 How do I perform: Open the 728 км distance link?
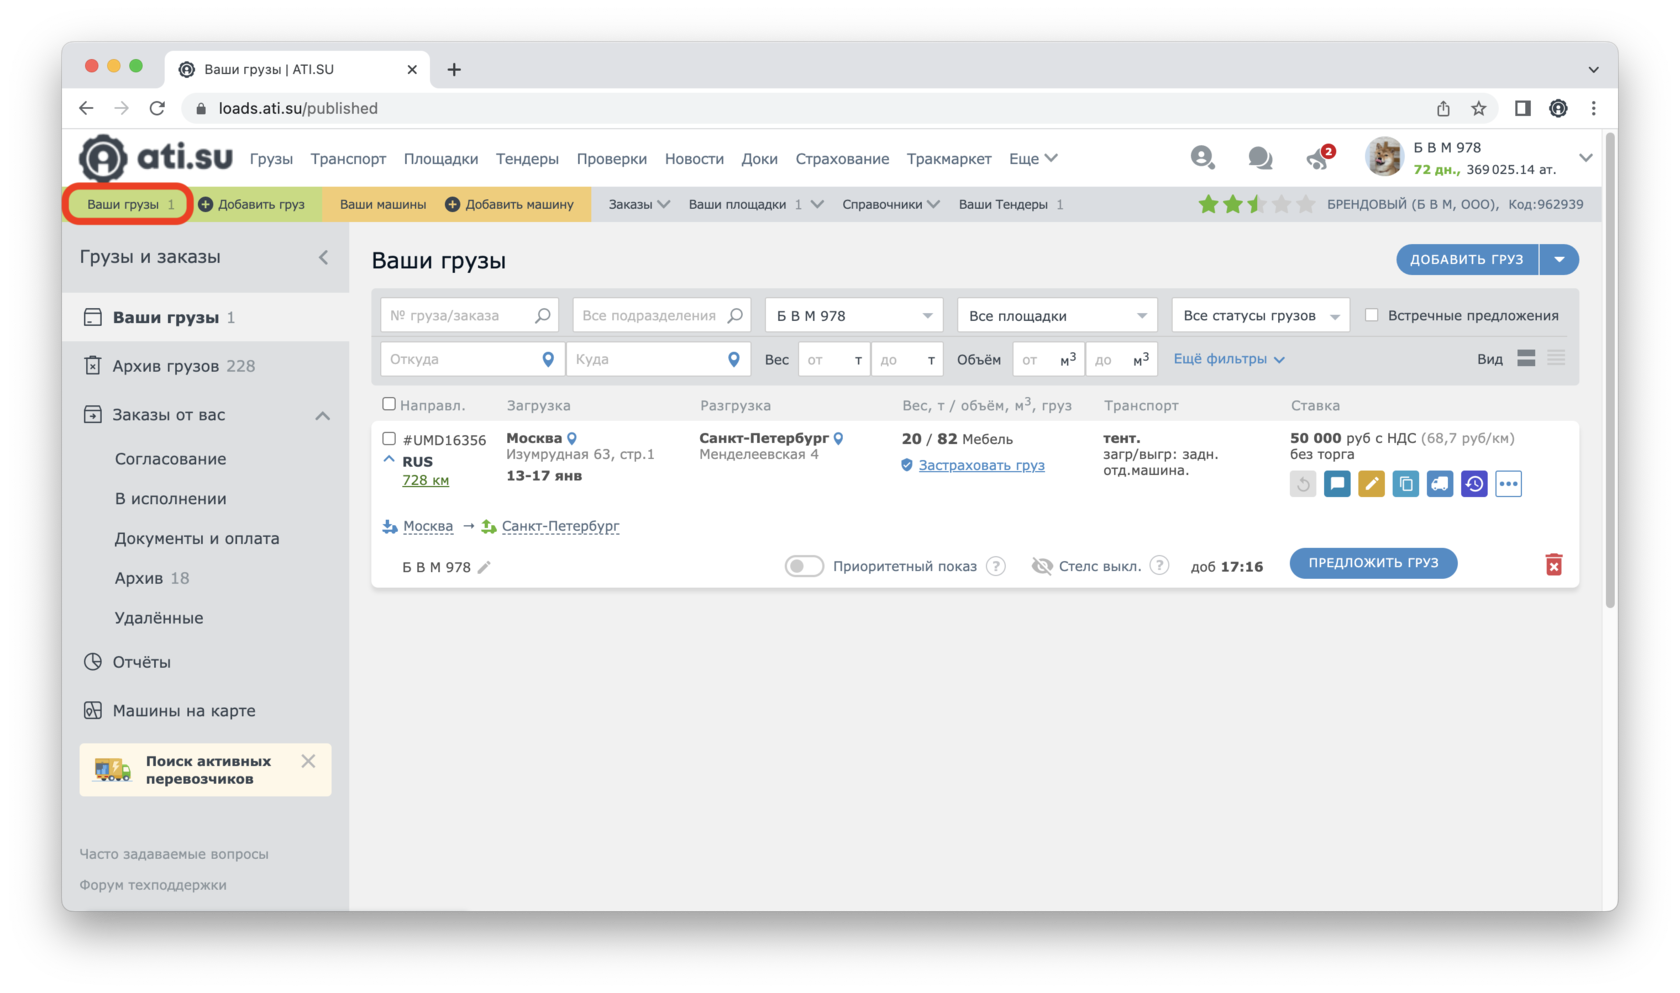click(x=425, y=480)
